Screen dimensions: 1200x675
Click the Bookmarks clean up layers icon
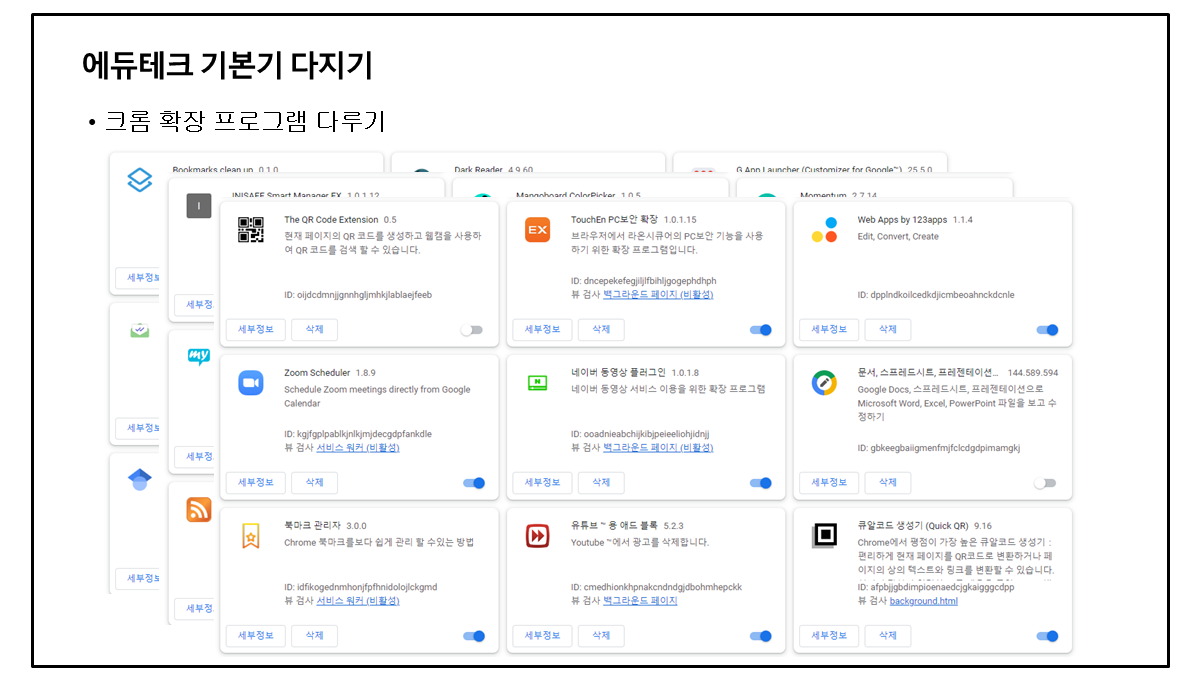tap(139, 180)
